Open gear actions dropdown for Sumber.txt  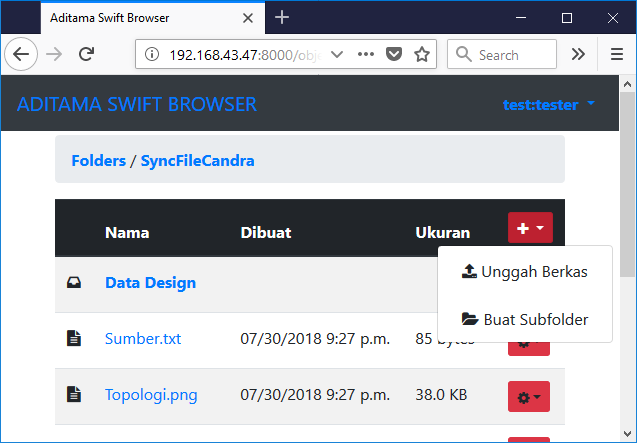529,348
